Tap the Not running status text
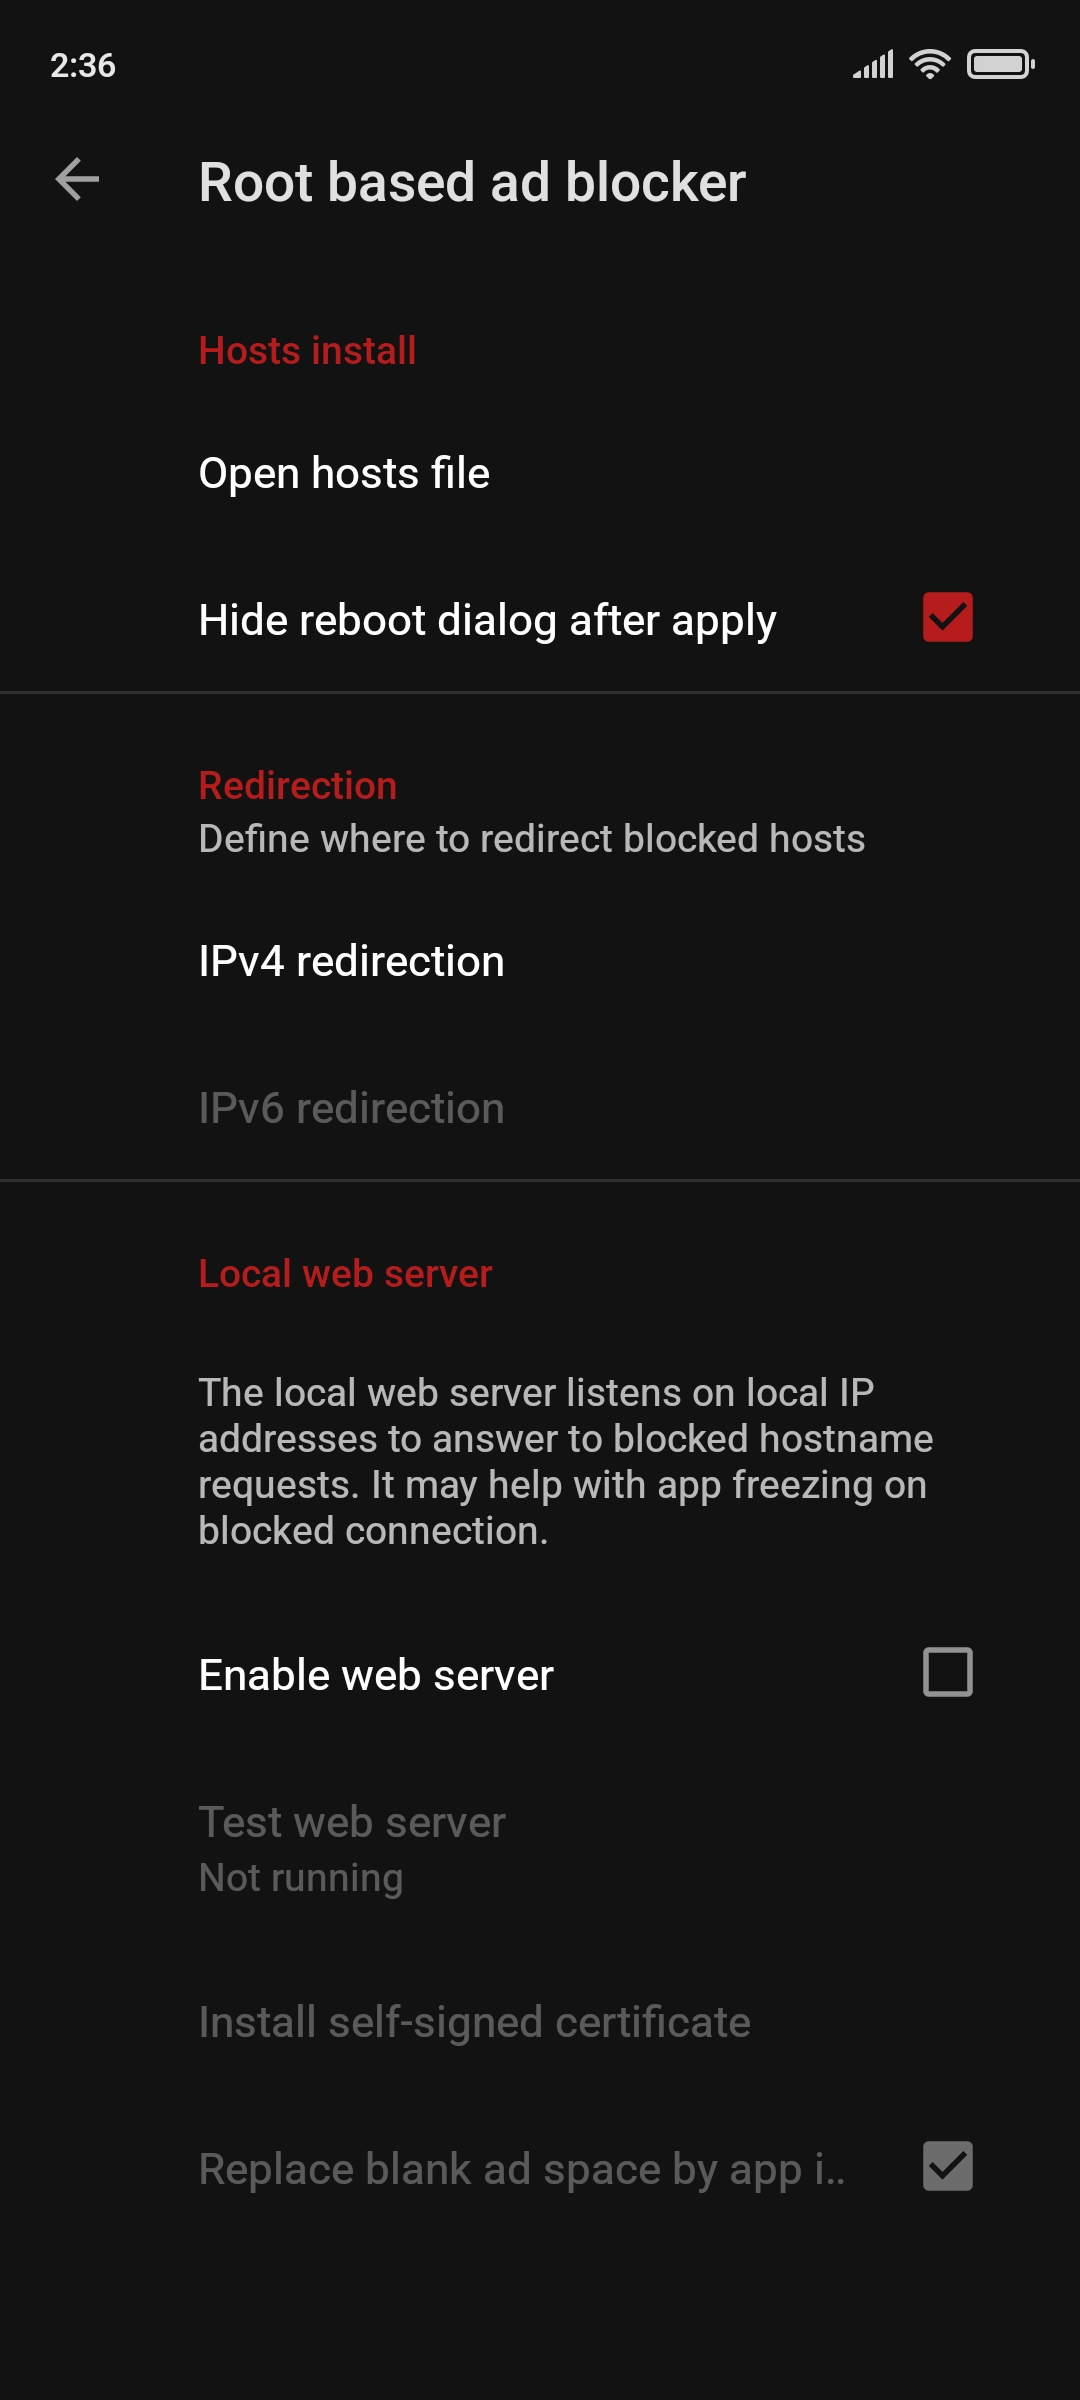The image size is (1080, 2400). point(299,1877)
